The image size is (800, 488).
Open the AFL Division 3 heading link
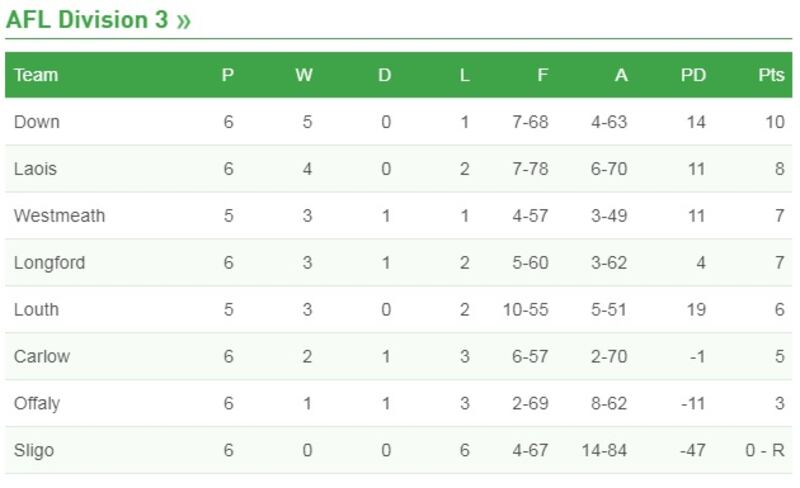coord(98,21)
